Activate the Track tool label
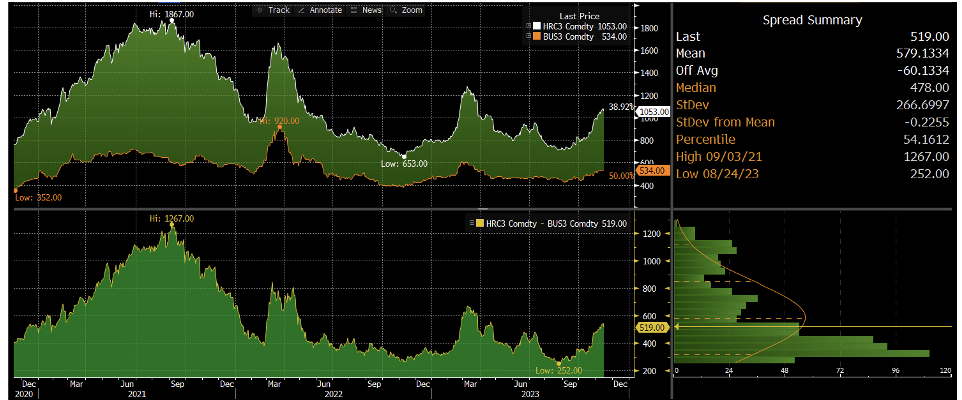962x400 pixels. pos(279,9)
